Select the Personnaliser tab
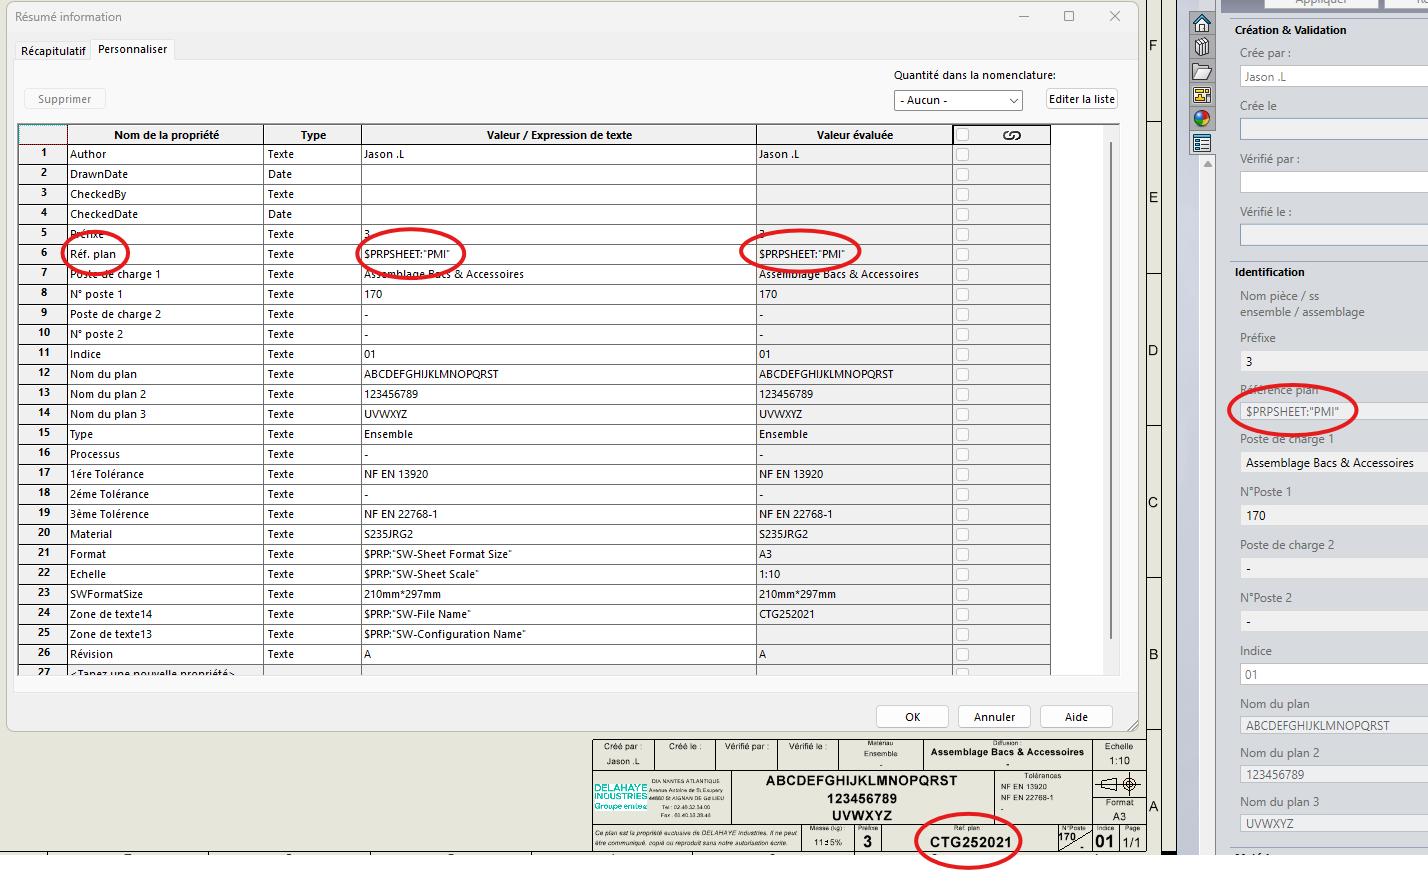The image size is (1428, 870). coord(133,49)
